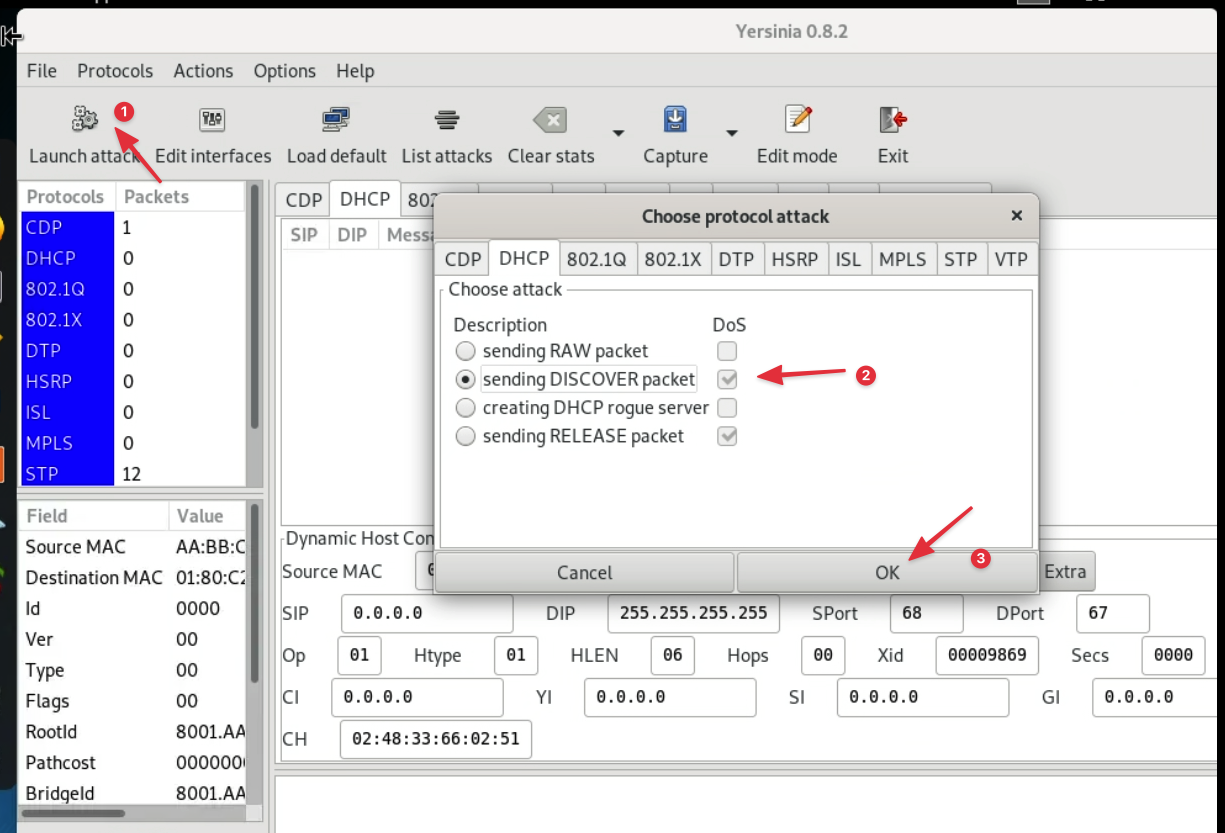Select creating DHCP rogue server option
This screenshot has height=833, width=1225.
465,408
